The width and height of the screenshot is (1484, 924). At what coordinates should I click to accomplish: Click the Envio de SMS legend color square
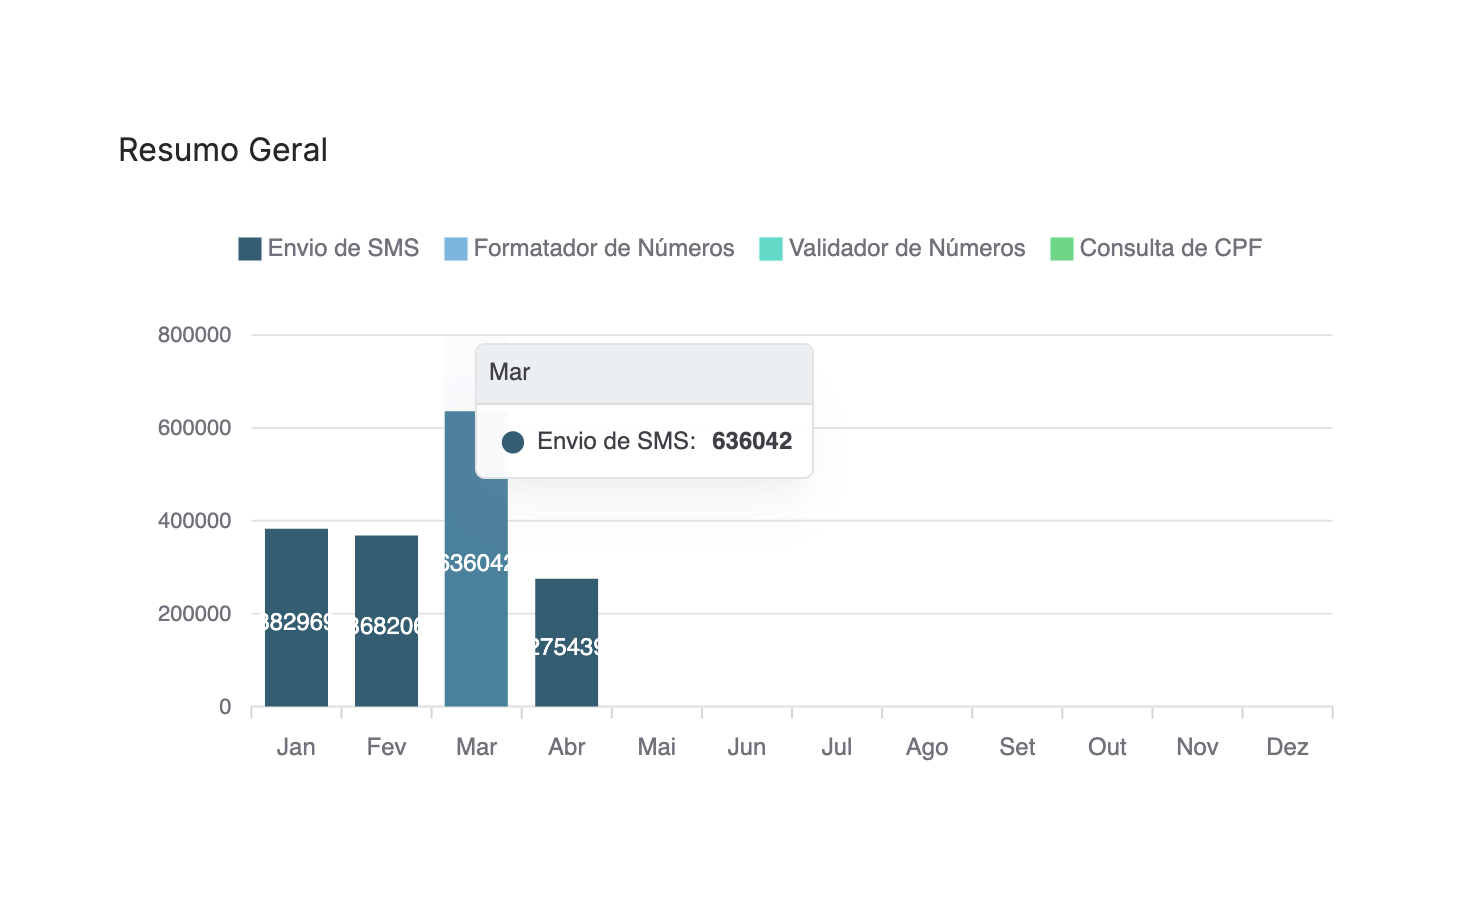coord(248,248)
